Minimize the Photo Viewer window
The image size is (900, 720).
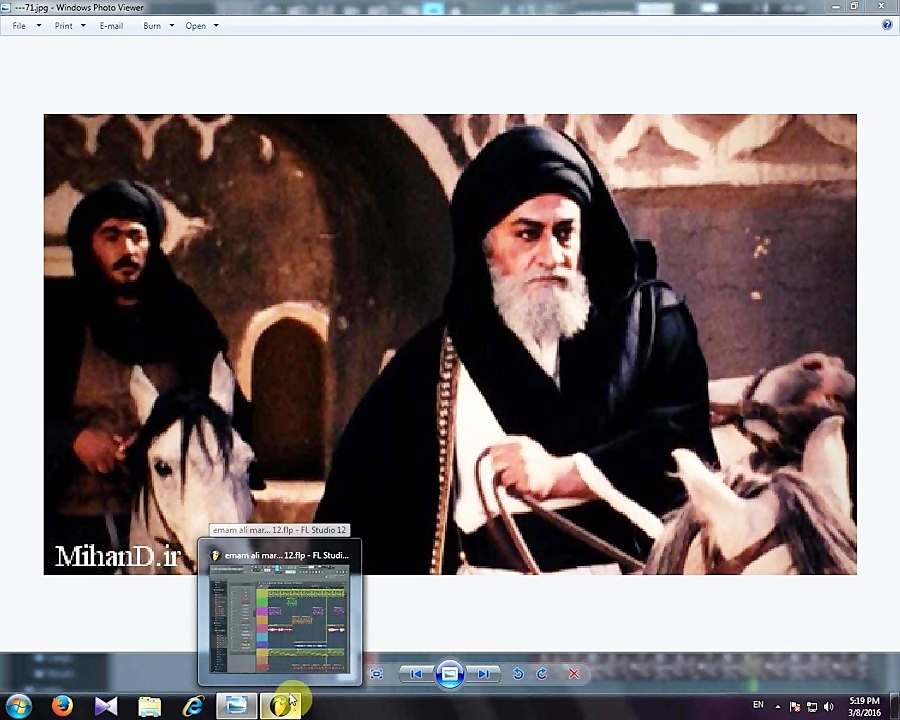point(836,6)
